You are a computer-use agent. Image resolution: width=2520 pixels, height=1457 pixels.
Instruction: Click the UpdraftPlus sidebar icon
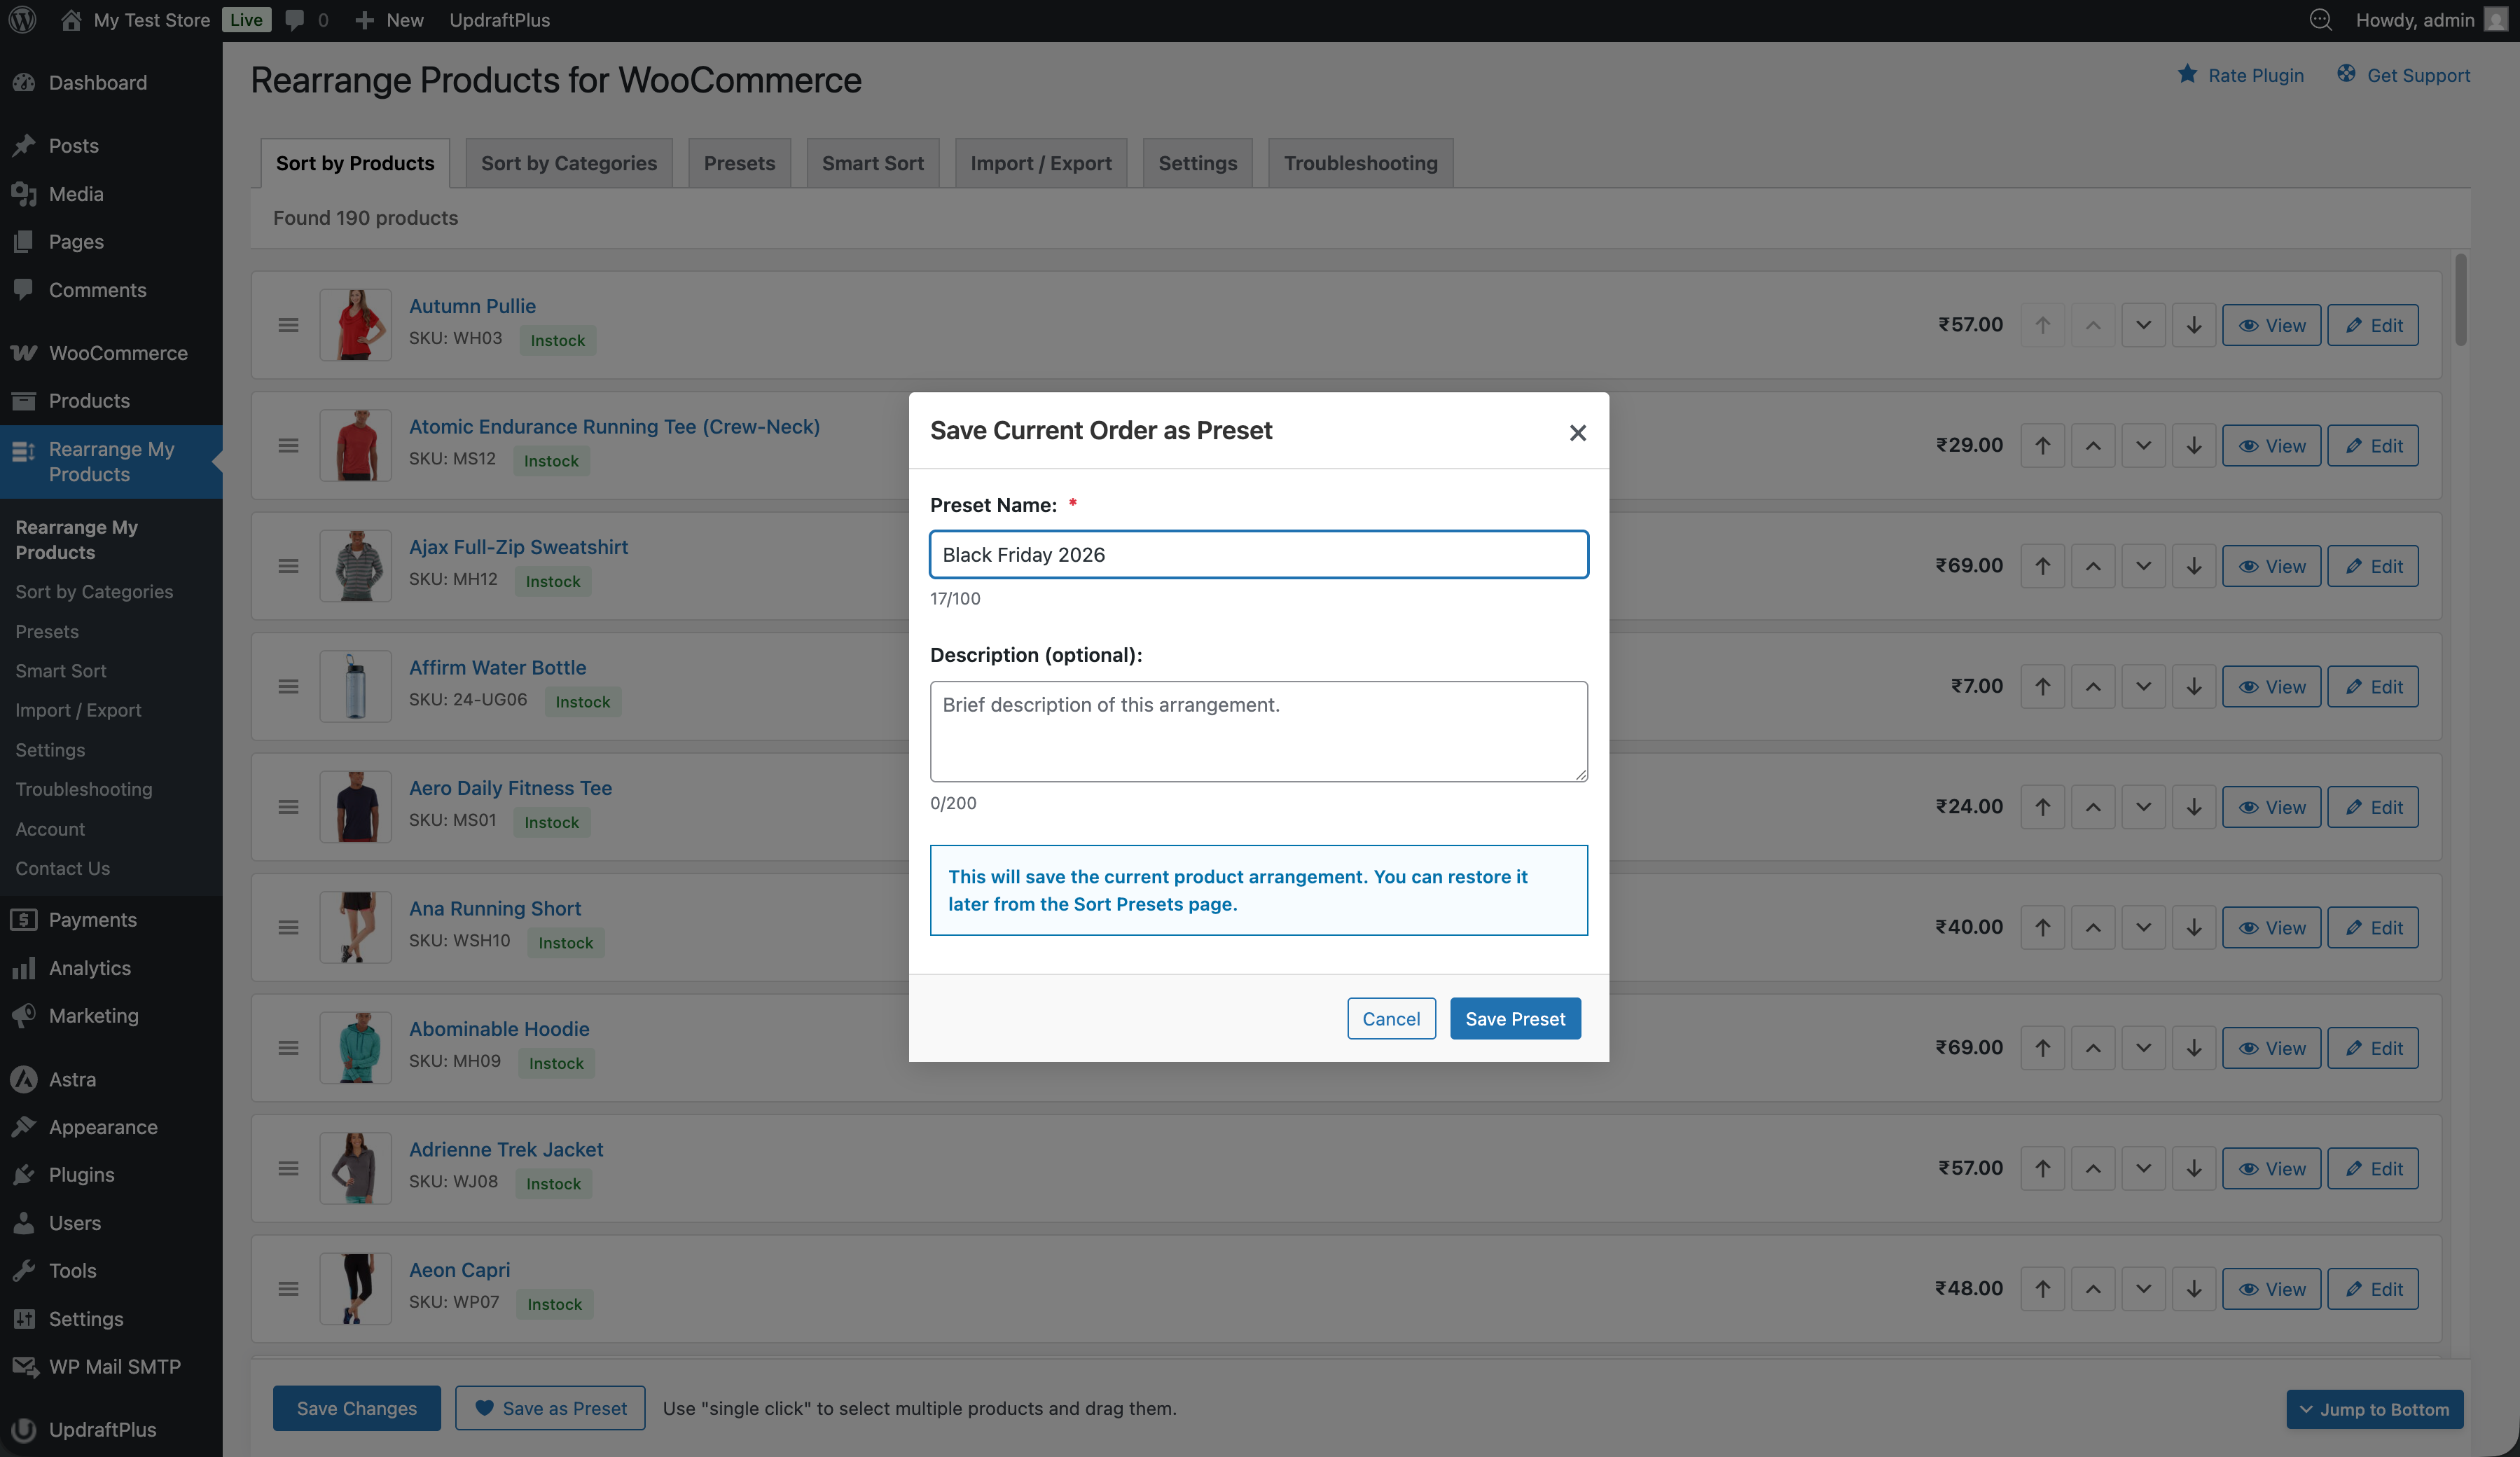(x=24, y=1430)
